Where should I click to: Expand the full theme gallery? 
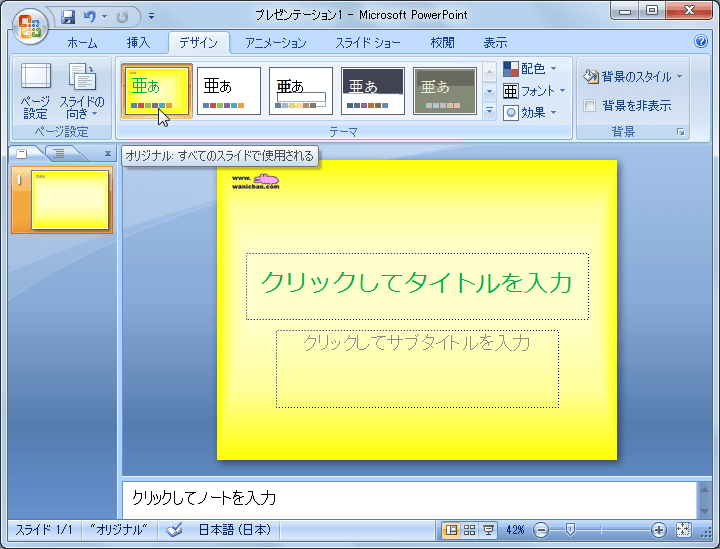point(489,111)
